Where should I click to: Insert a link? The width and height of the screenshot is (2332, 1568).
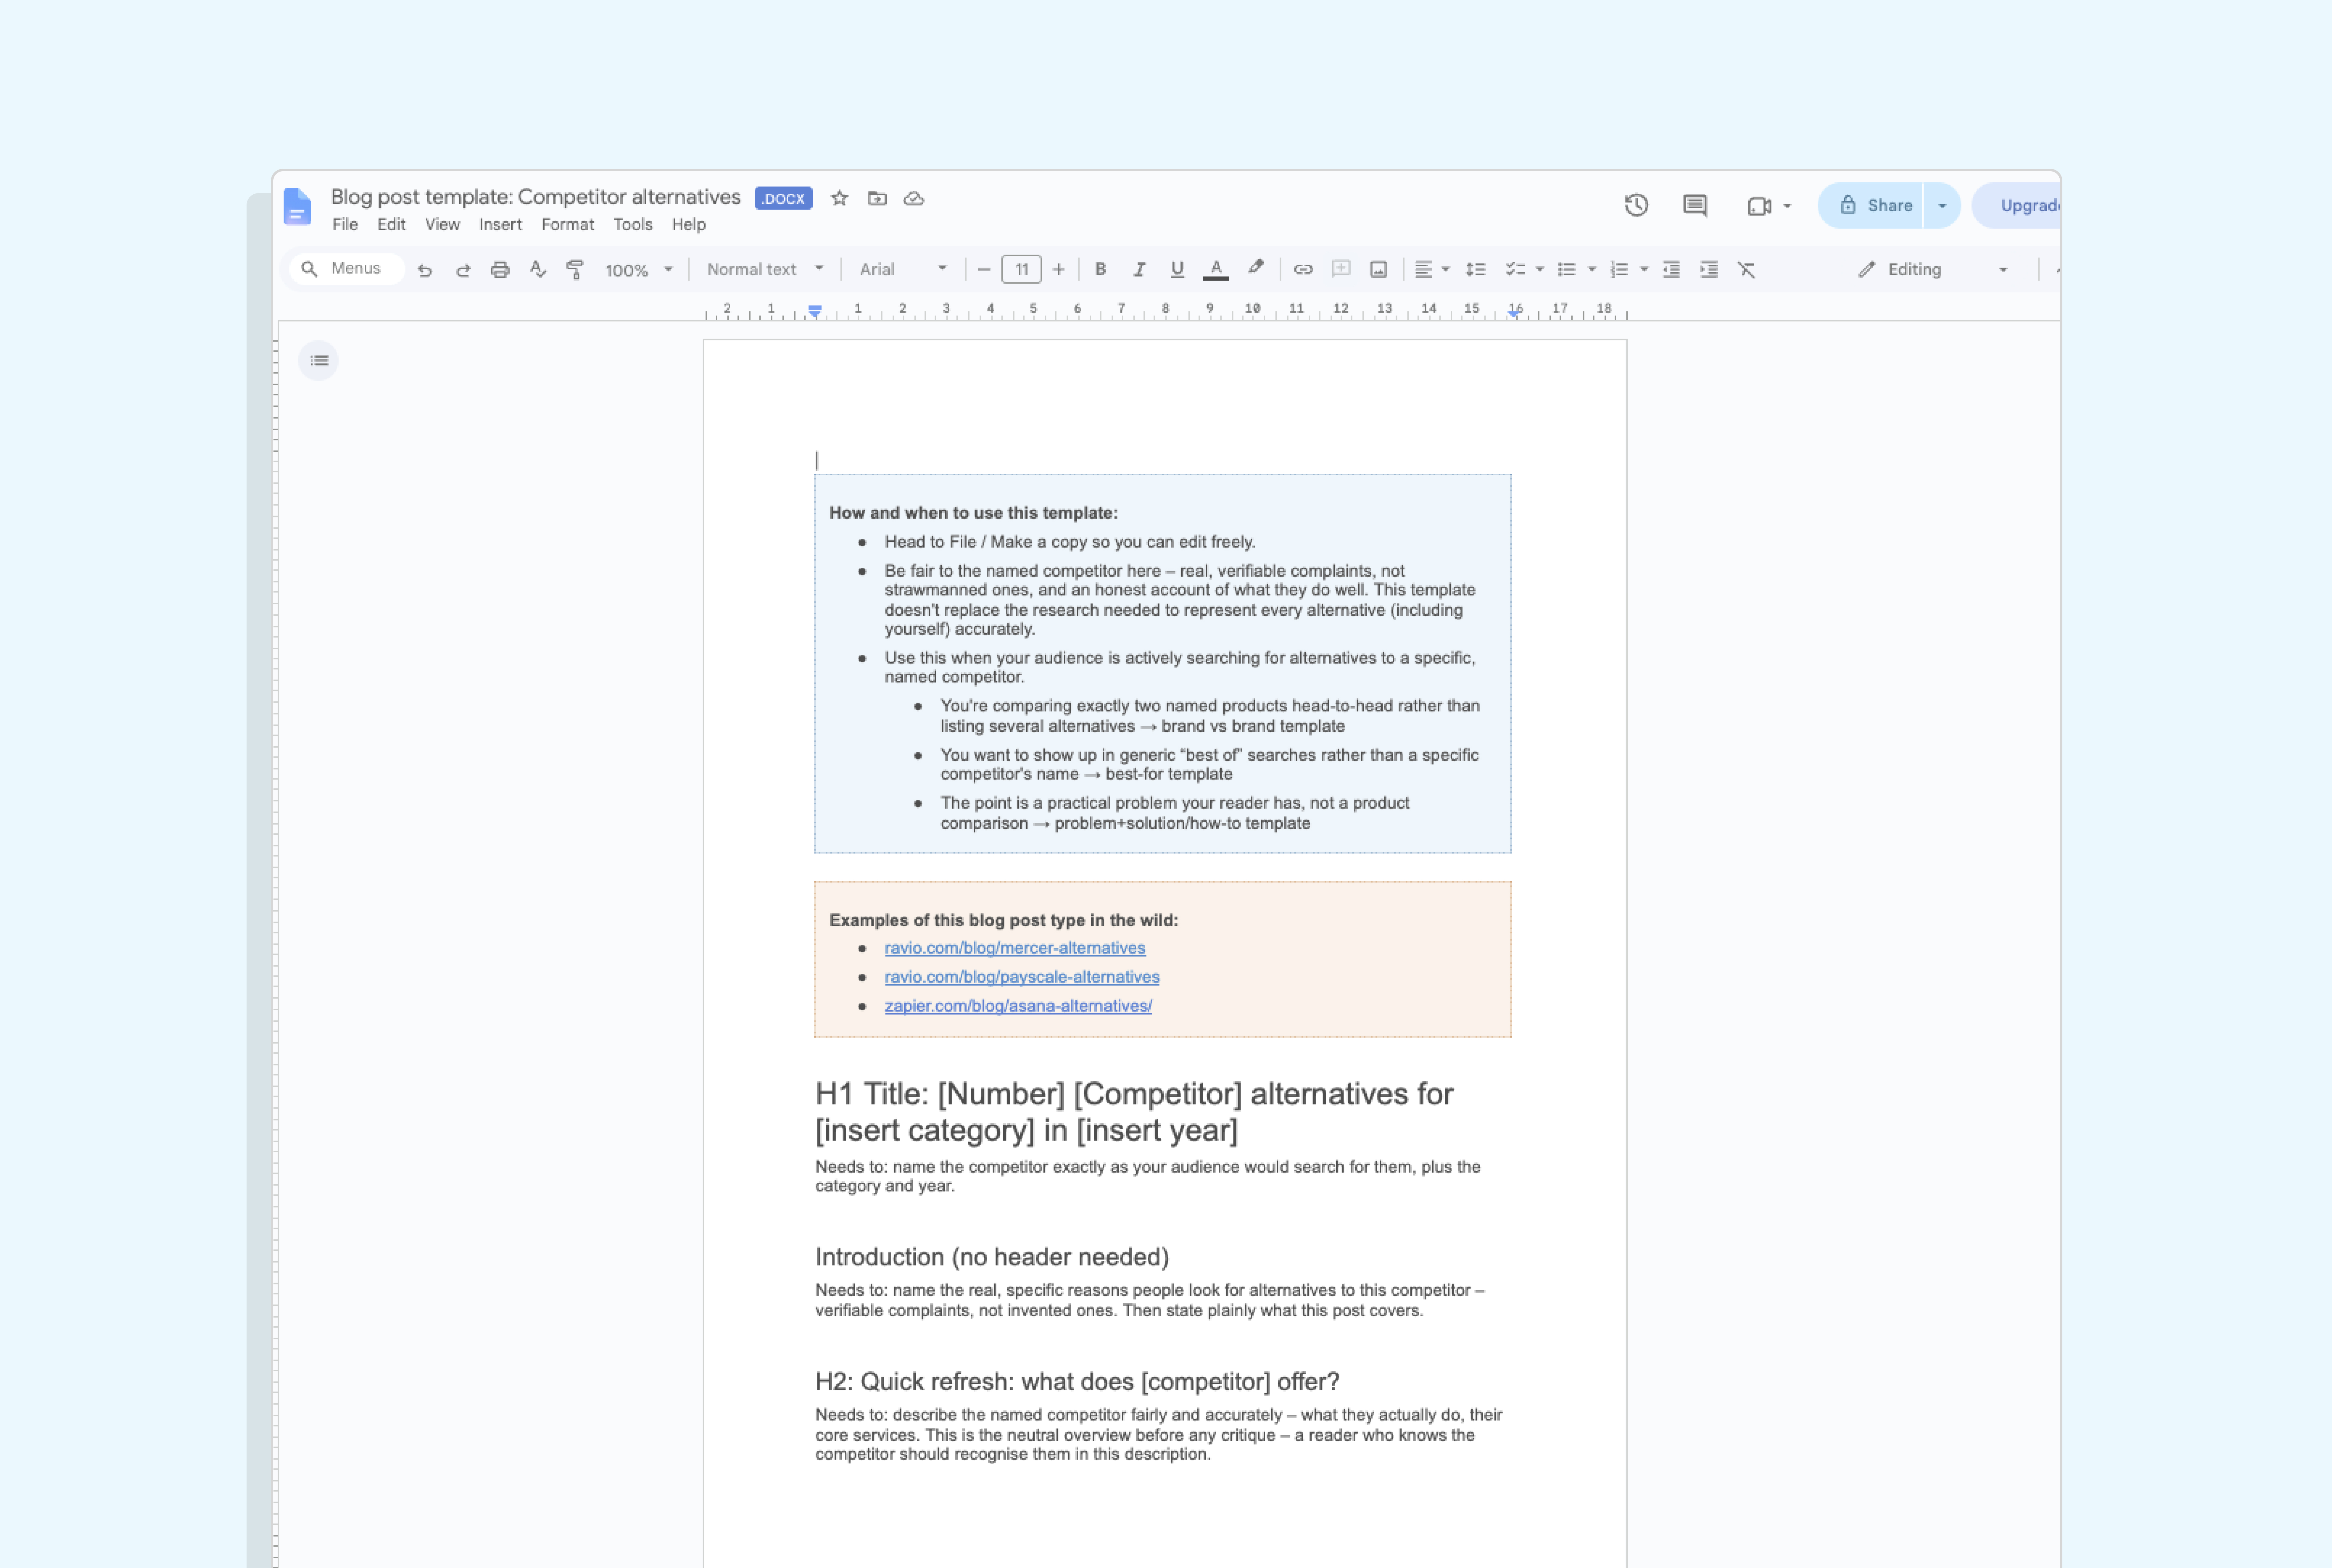pyautogui.click(x=1303, y=269)
